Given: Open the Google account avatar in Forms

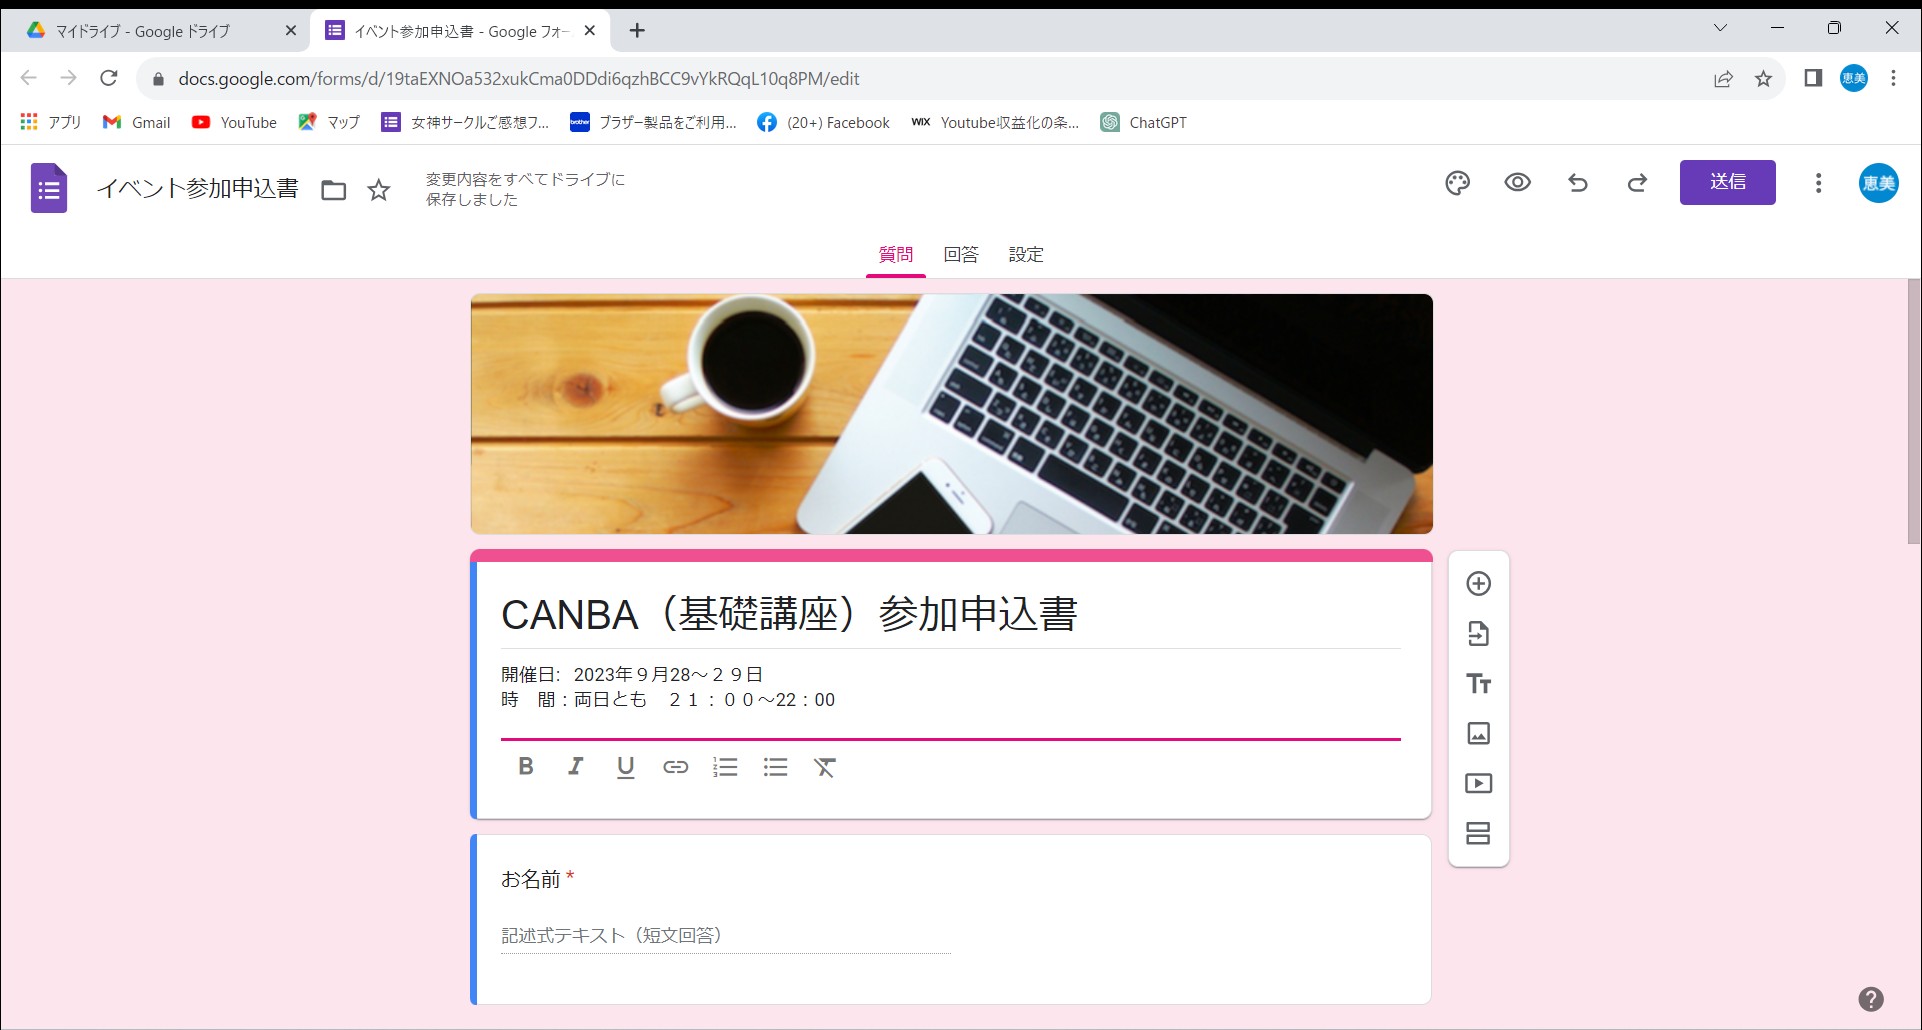Looking at the screenshot, I should point(1879,183).
